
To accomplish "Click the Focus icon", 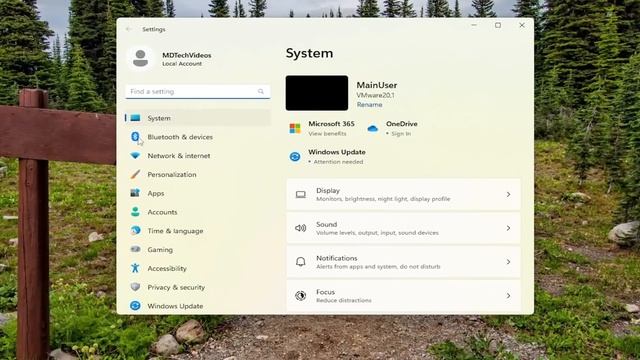I will coord(300,296).
